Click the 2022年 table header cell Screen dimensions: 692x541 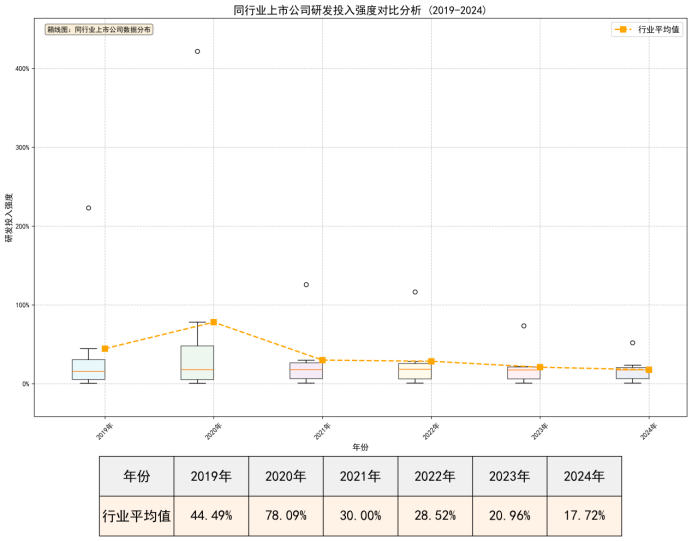pos(435,477)
